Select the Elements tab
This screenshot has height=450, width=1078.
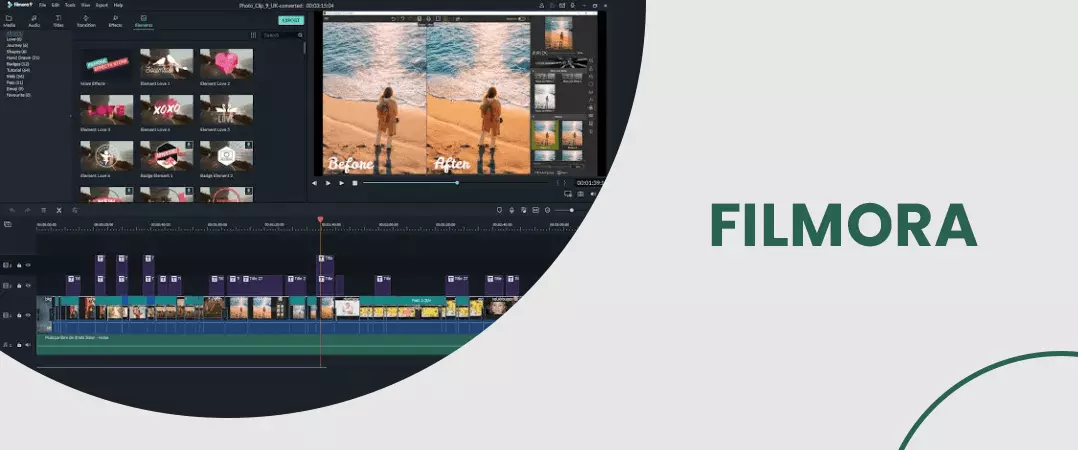point(143,21)
